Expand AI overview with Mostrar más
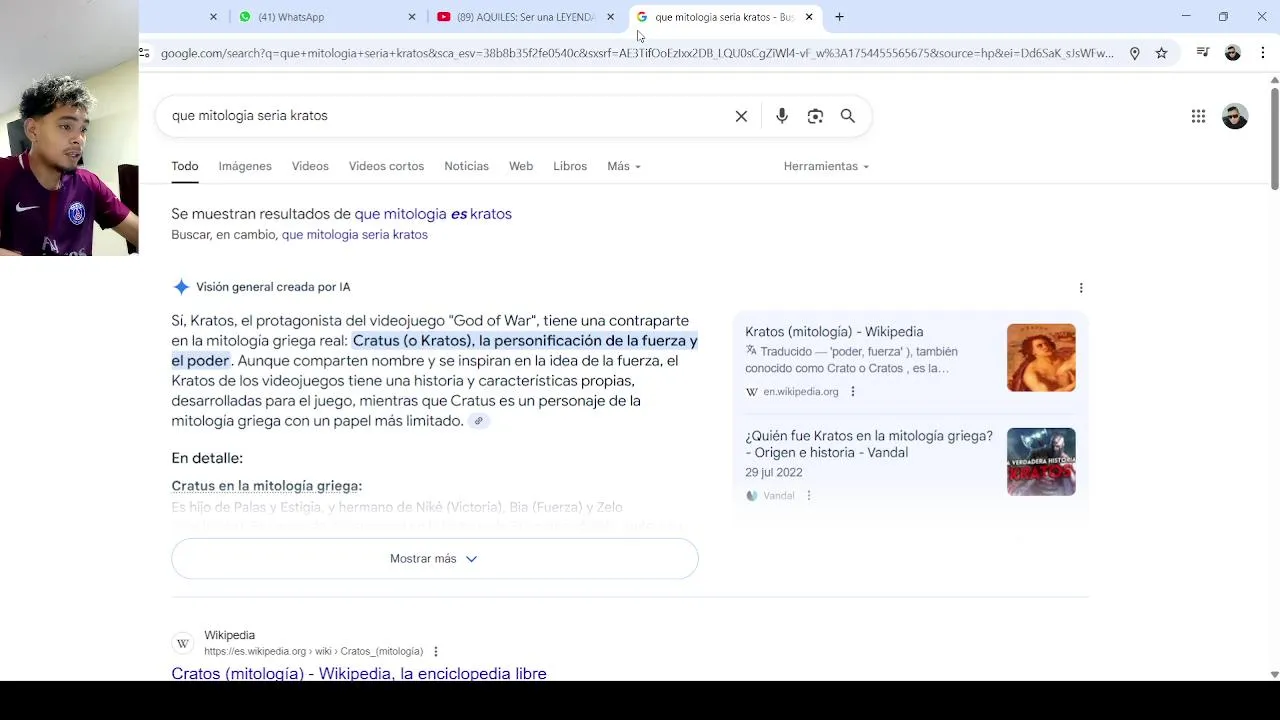Image resolution: width=1280 pixels, height=720 pixels. [x=434, y=559]
